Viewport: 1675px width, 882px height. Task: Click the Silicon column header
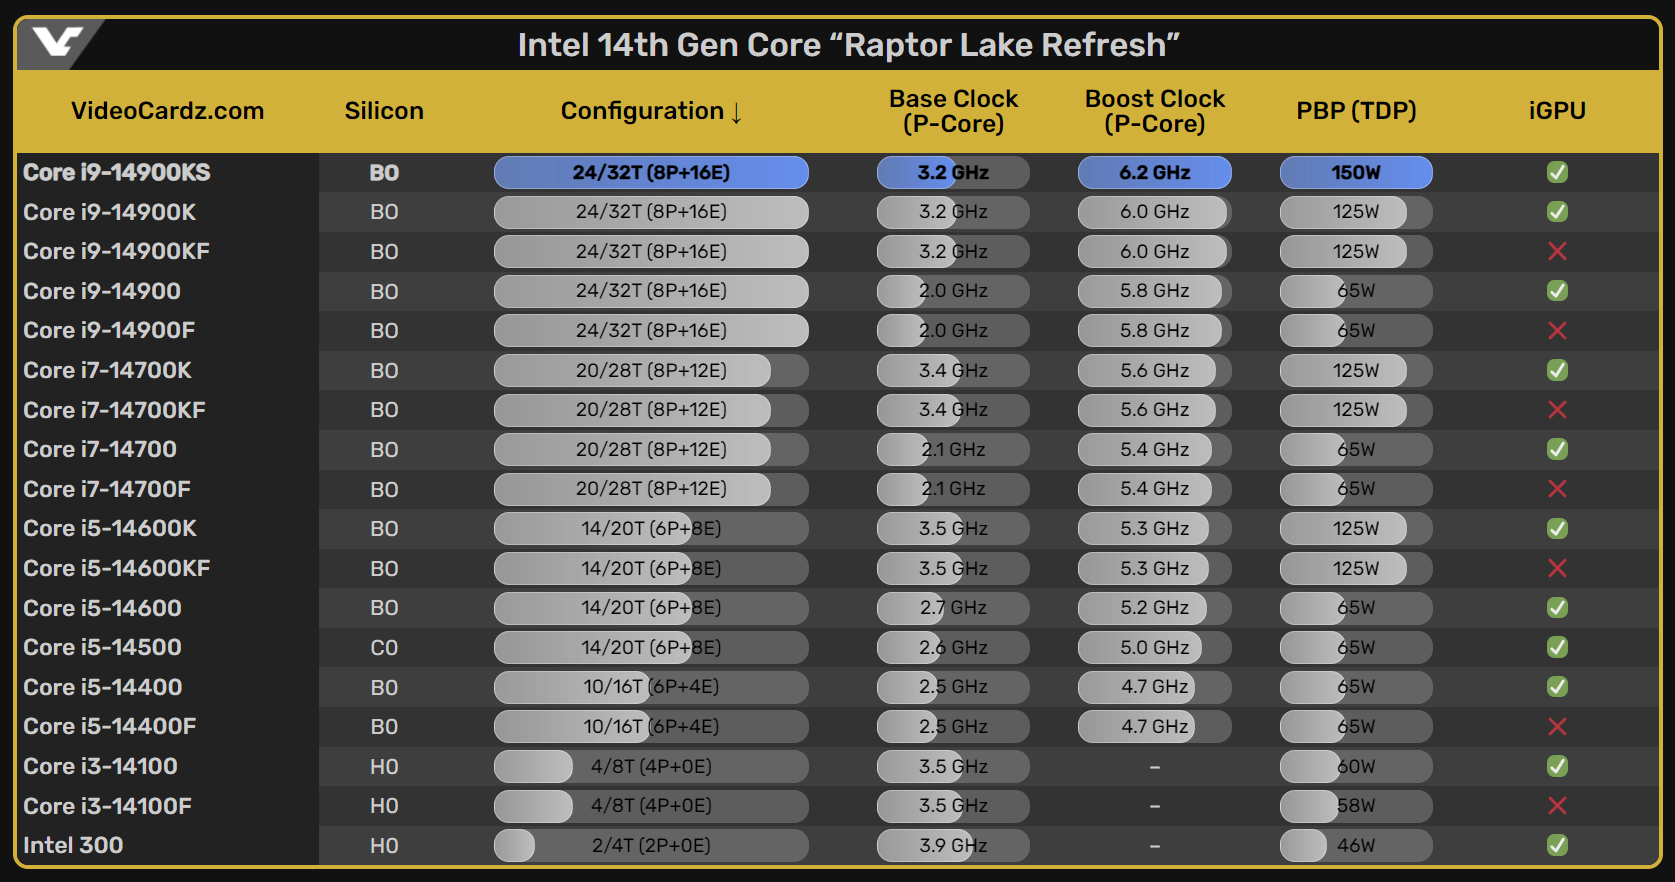pyautogui.click(x=384, y=111)
